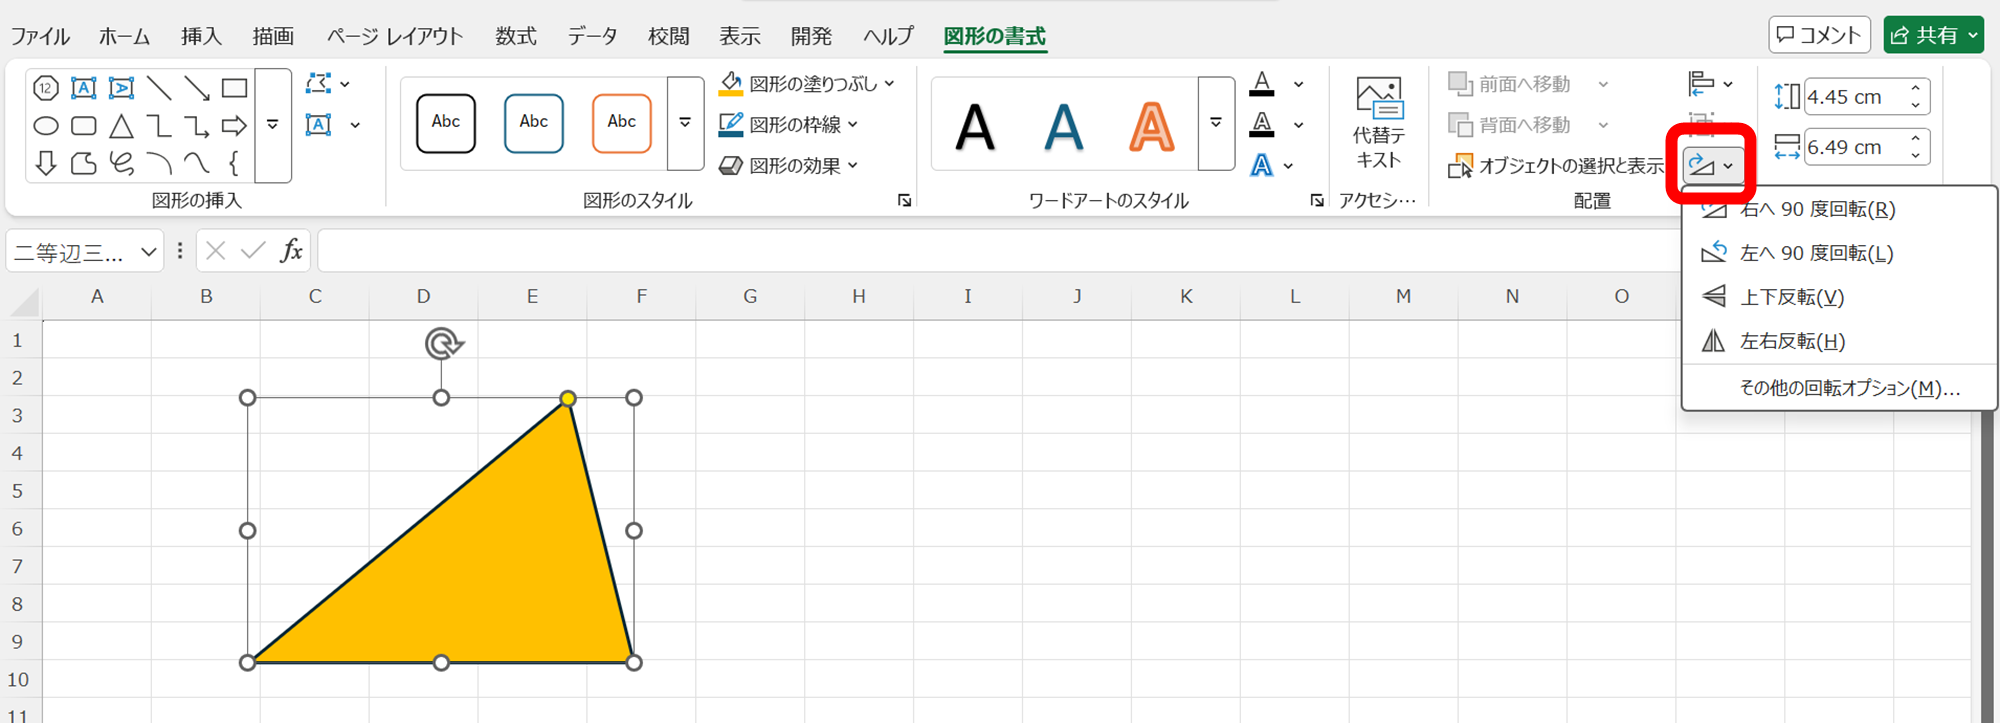This screenshot has width=2000, height=723.
Task: Apply the orange outlined Abc shape style
Action: [621, 123]
